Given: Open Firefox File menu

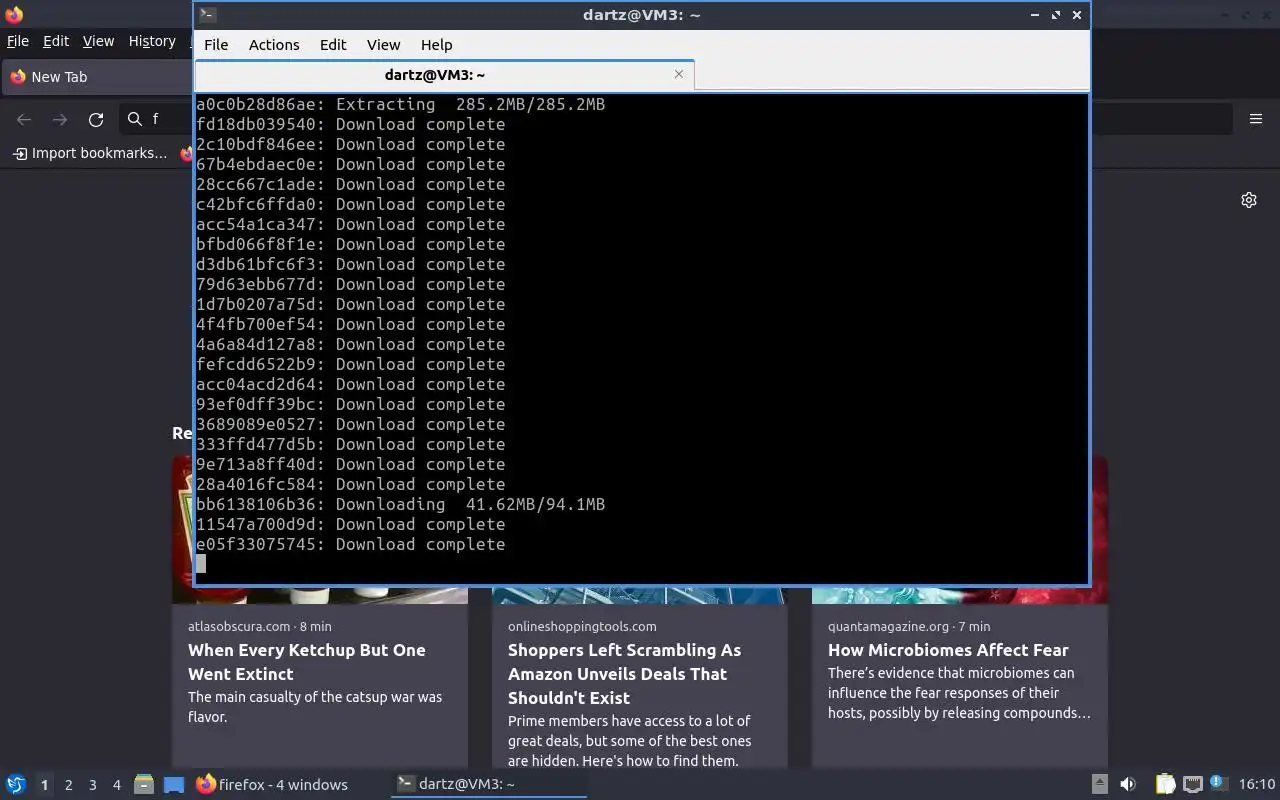Looking at the screenshot, I should pyautogui.click(x=18, y=41).
